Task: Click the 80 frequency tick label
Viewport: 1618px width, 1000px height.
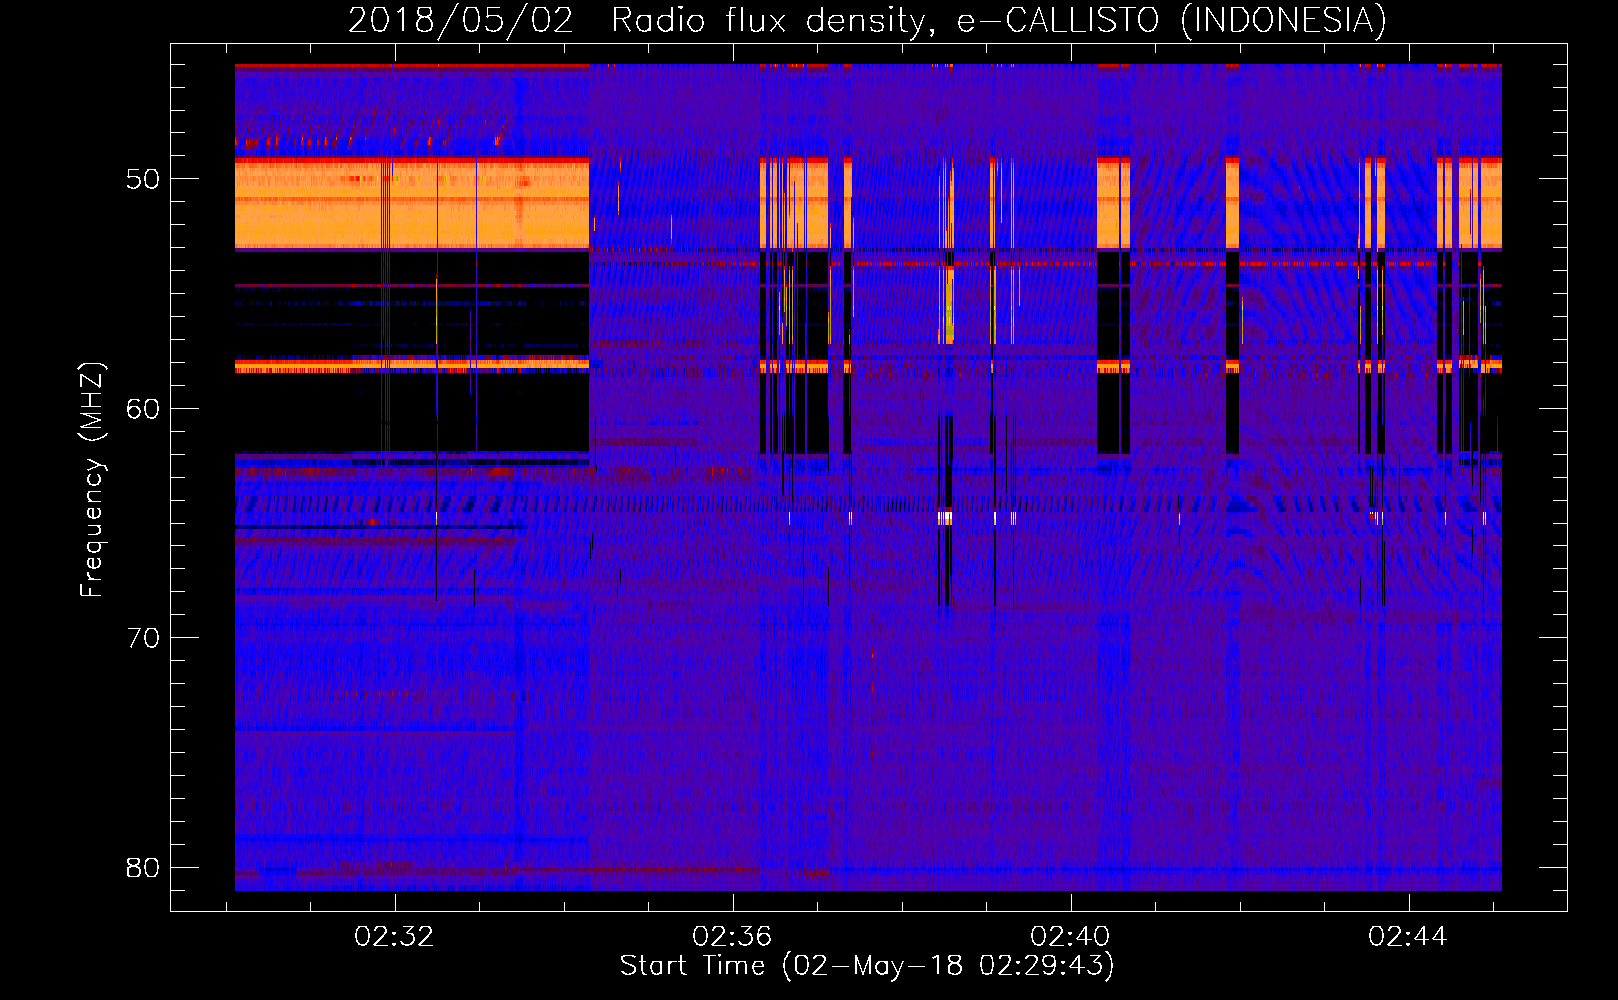Action: (x=143, y=867)
